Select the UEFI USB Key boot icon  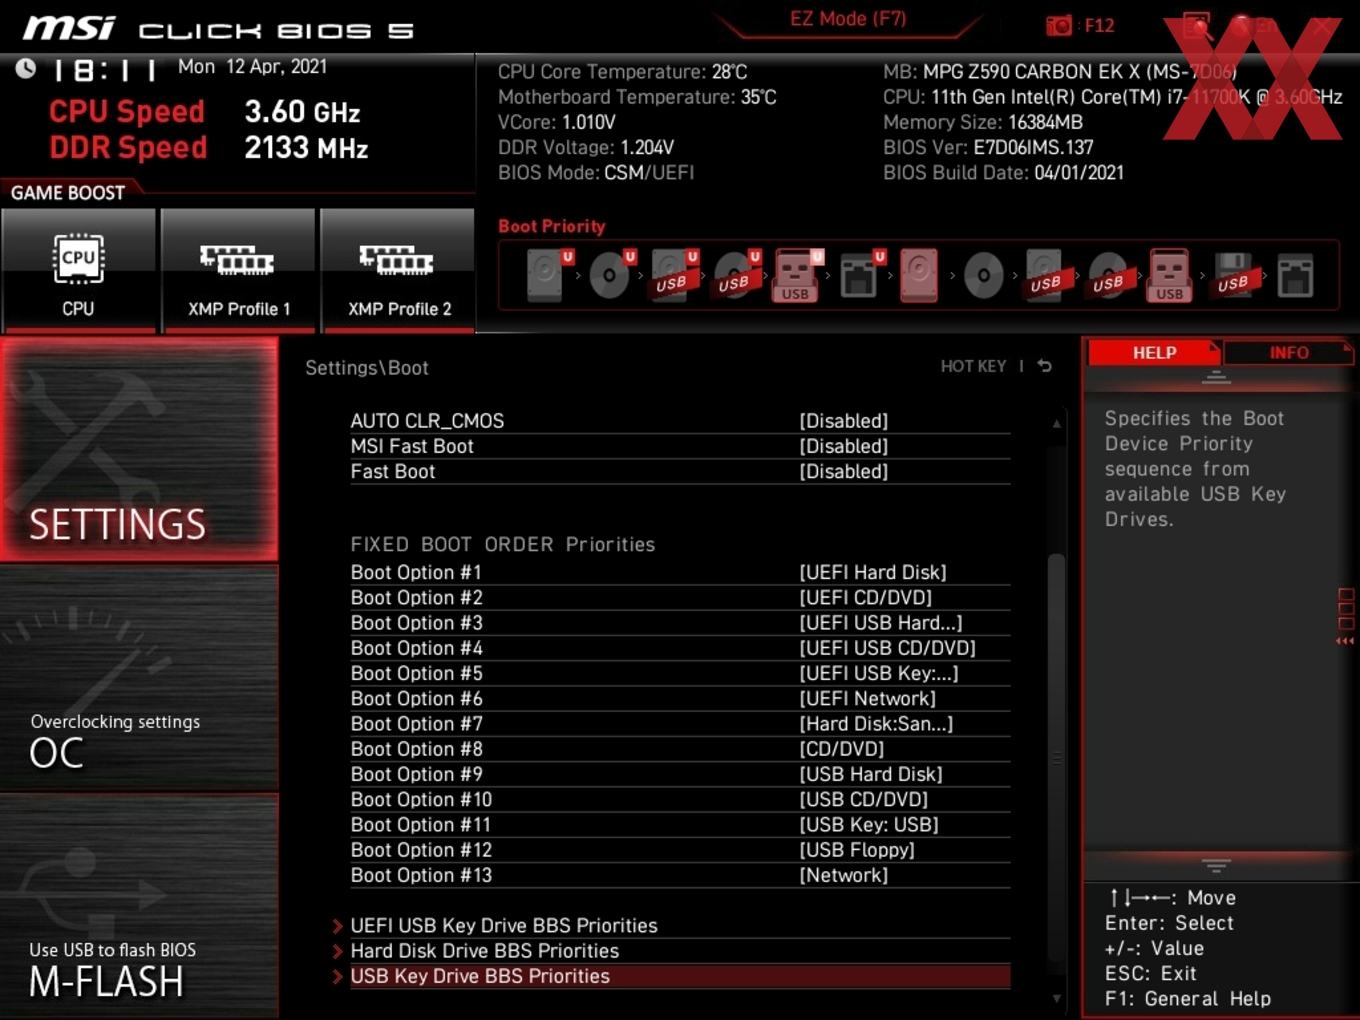(796, 276)
